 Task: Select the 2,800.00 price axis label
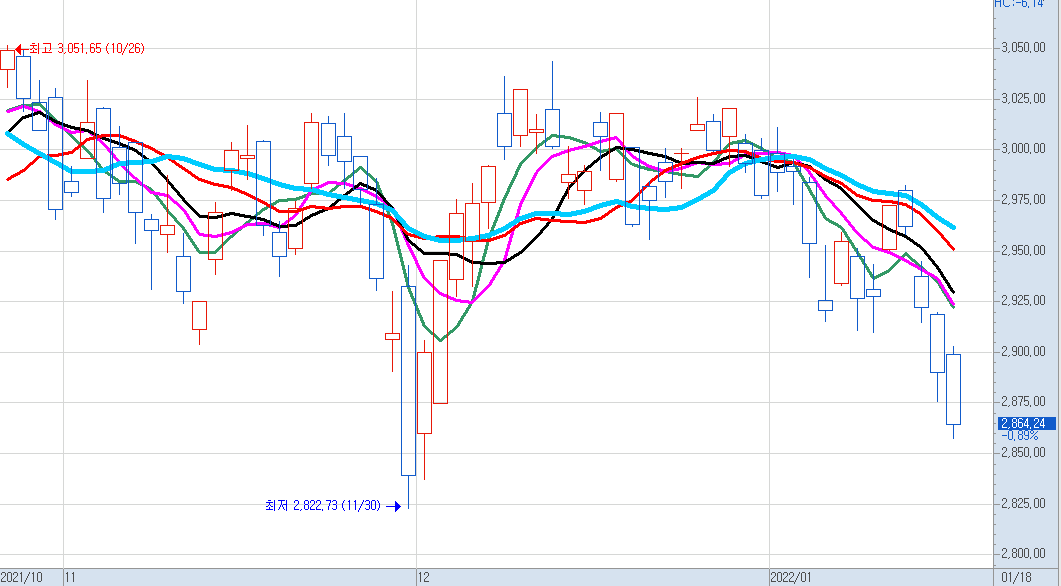(x=1022, y=554)
